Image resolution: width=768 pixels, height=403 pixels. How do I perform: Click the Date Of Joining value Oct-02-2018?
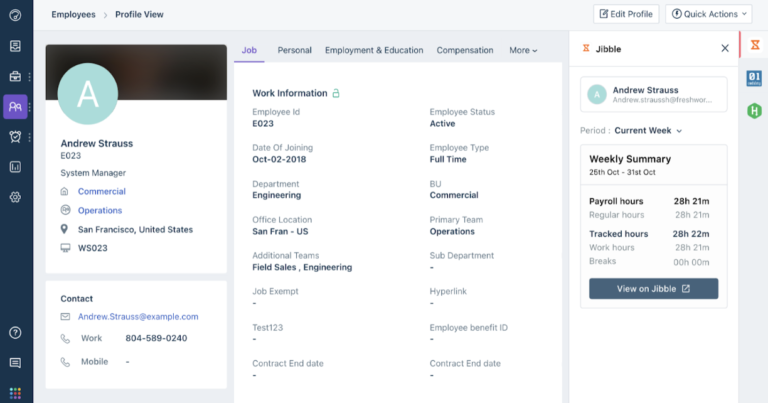(279, 160)
